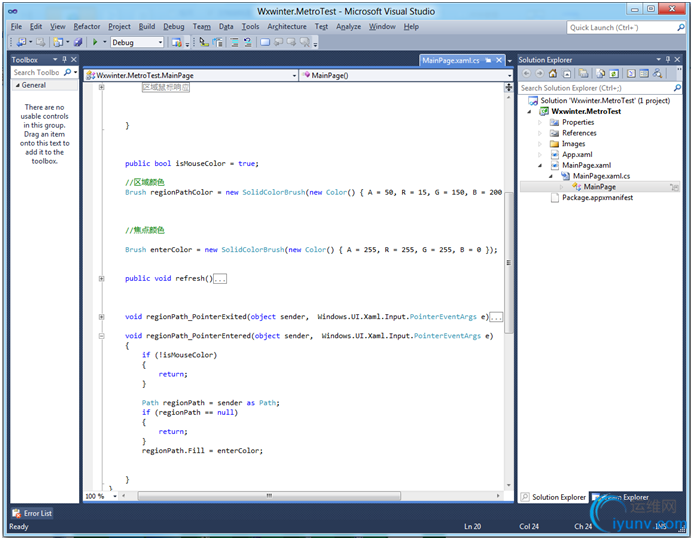Pin the Toolbox panel with auto-hide icon
Viewport: 693px width, 540px height.
[x=63, y=60]
